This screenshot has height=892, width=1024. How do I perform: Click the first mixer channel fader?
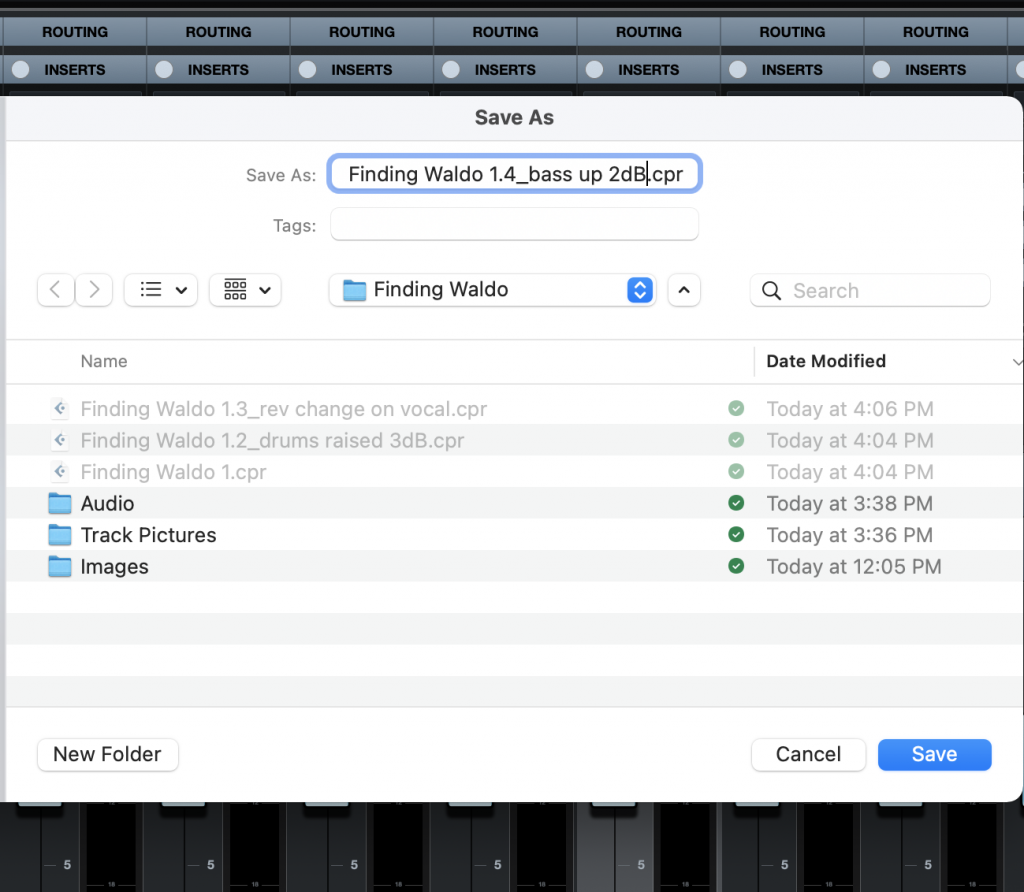[x=40, y=807]
